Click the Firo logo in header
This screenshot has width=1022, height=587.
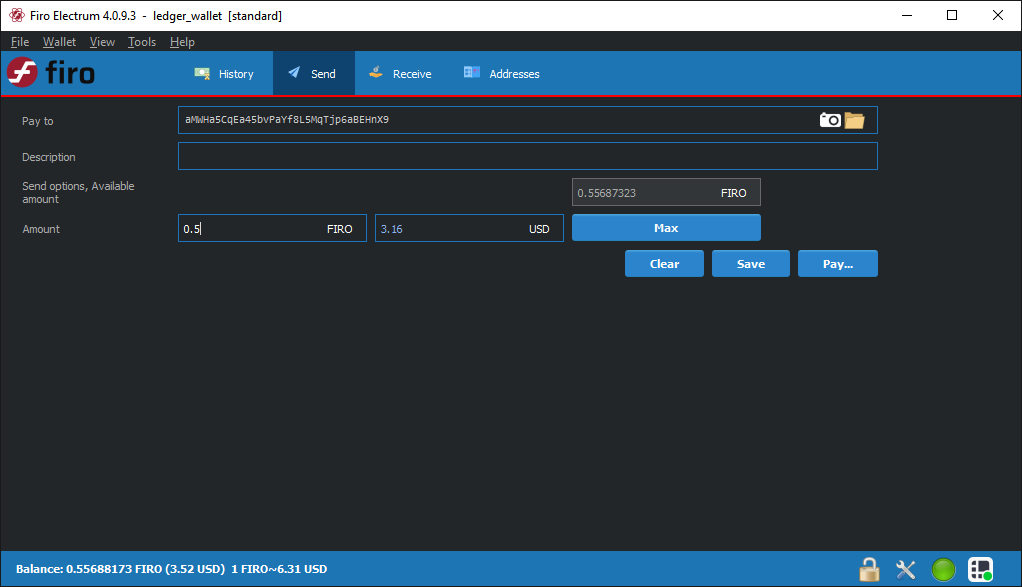(x=51, y=72)
